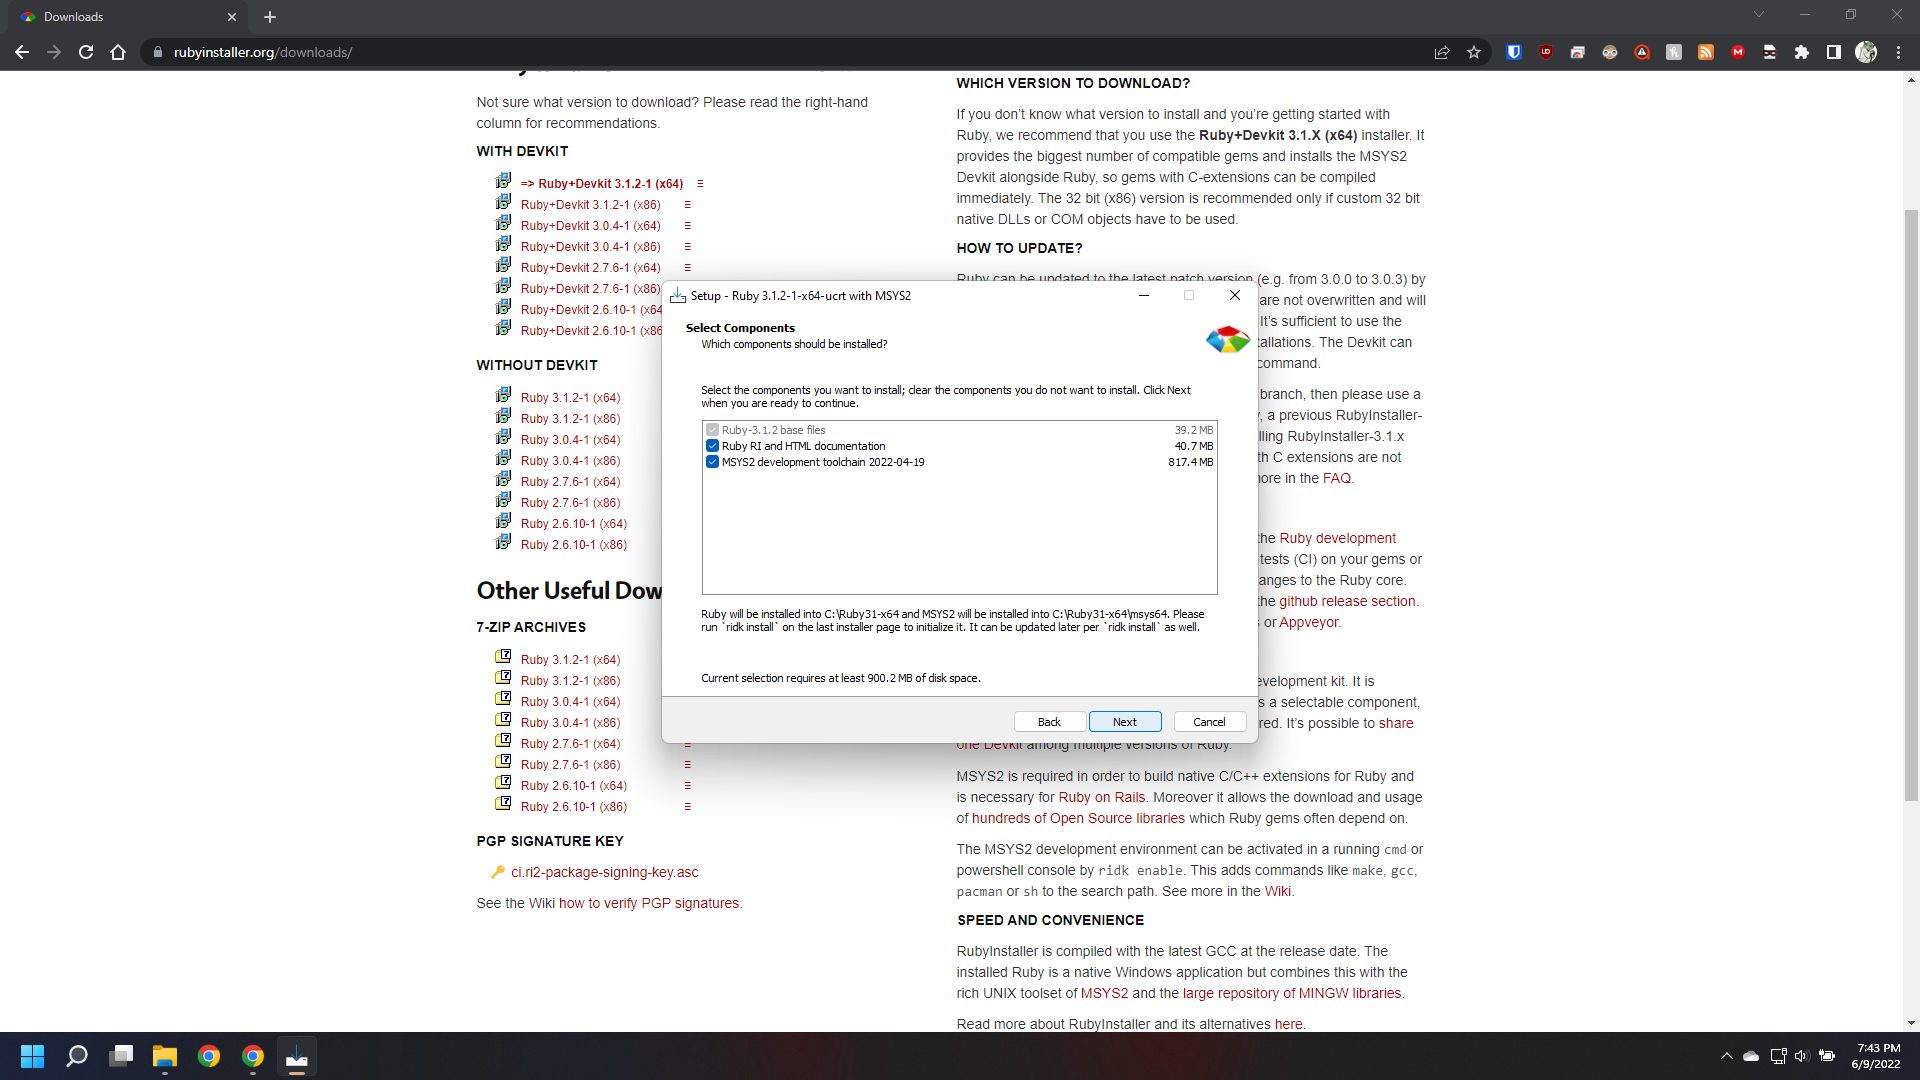Show hidden system tray icons
1920x1080 pixels.
pos(1727,1056)
